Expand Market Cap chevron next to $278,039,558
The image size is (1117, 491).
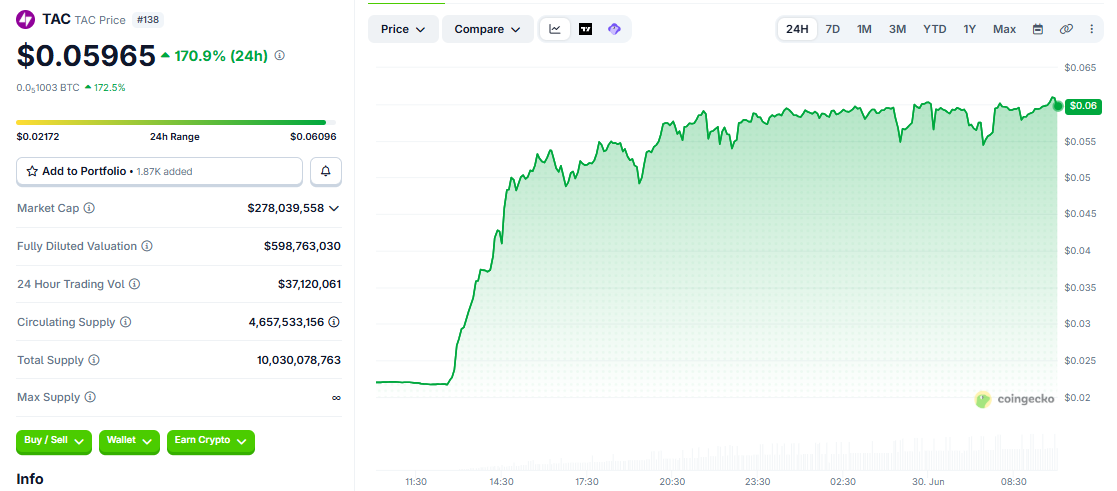click(334, 208)
